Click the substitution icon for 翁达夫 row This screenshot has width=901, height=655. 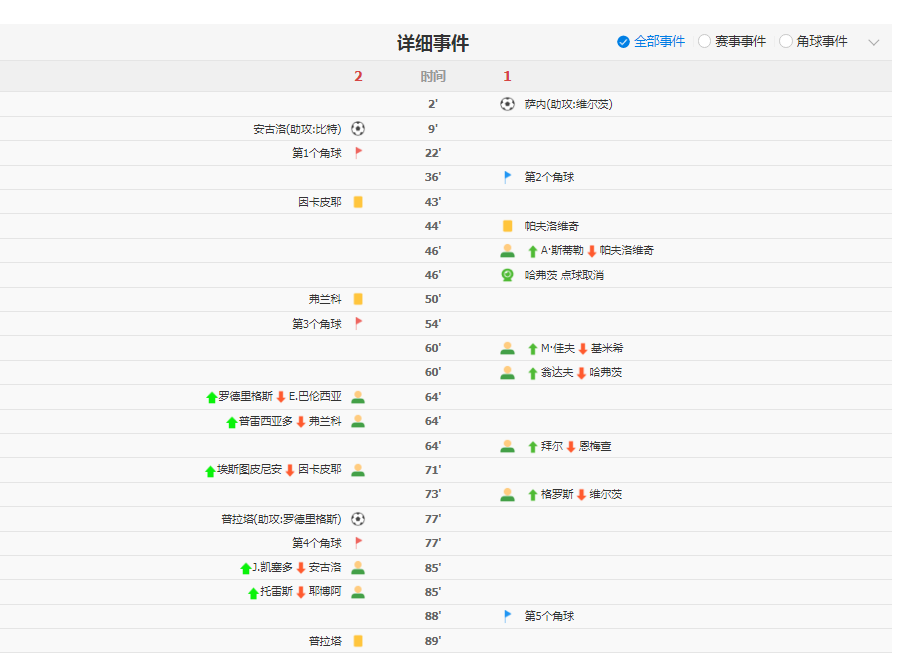(x=507, y=372)
